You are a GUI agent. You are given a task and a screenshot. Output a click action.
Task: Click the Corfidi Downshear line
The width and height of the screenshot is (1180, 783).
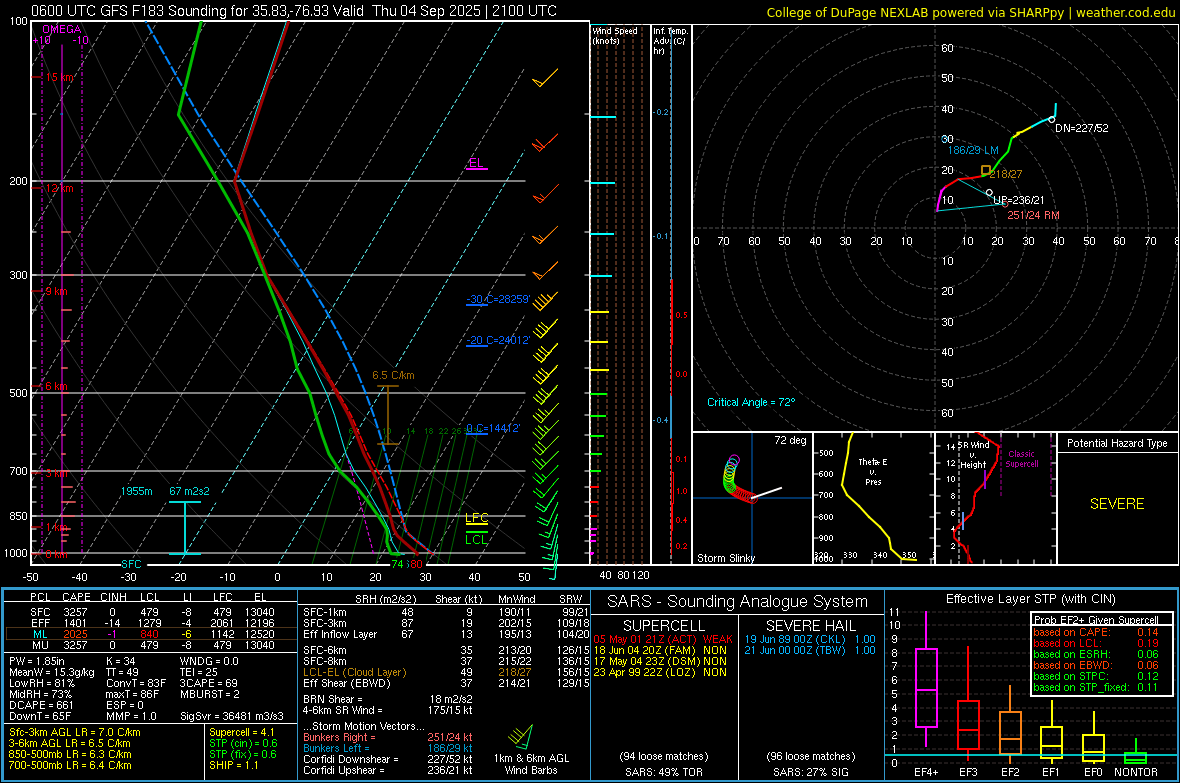[388, 760]
